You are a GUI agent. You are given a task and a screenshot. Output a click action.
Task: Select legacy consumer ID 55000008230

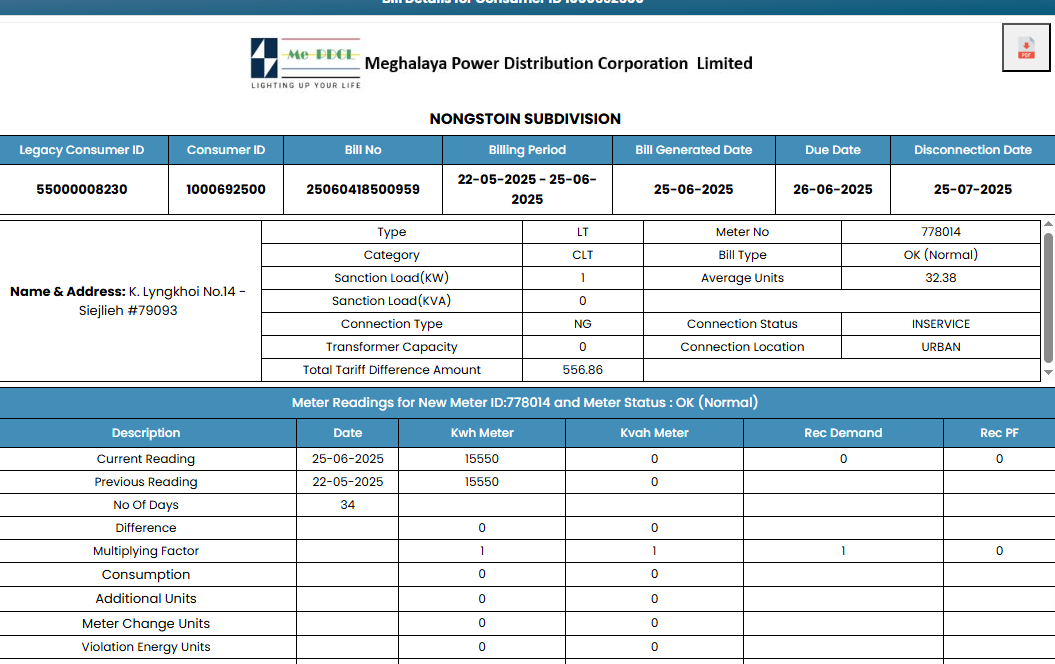point(82,190)
